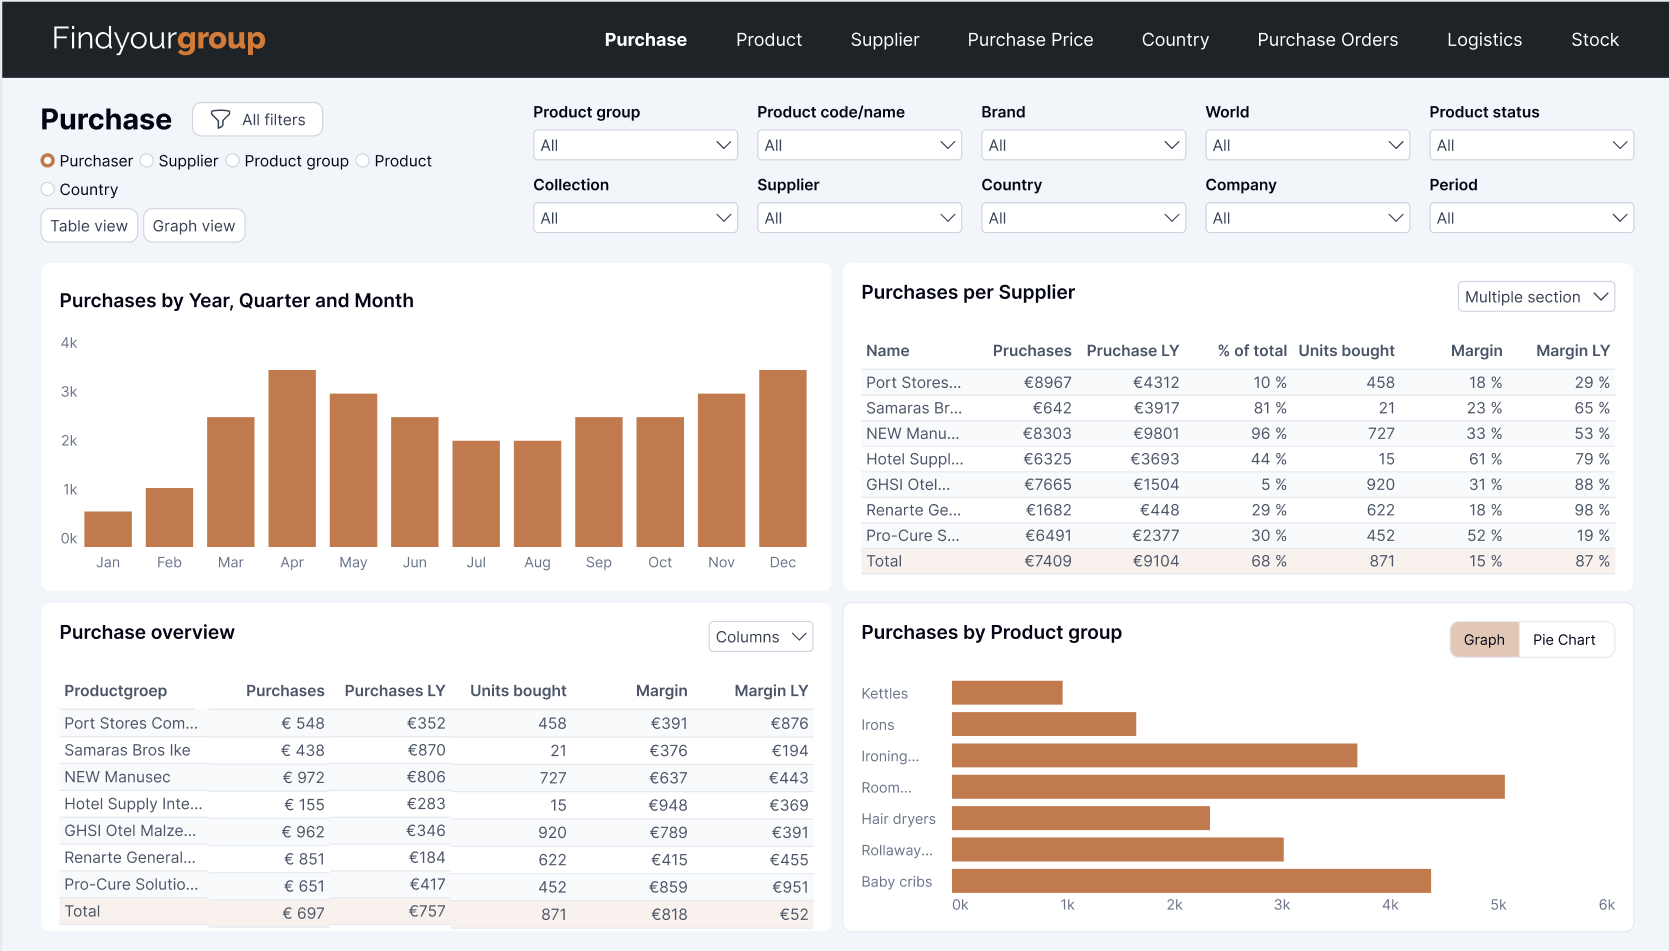Click the 'NEW Manu...' supplier name
Screen dimensions: 1669x951
[912, 433]
